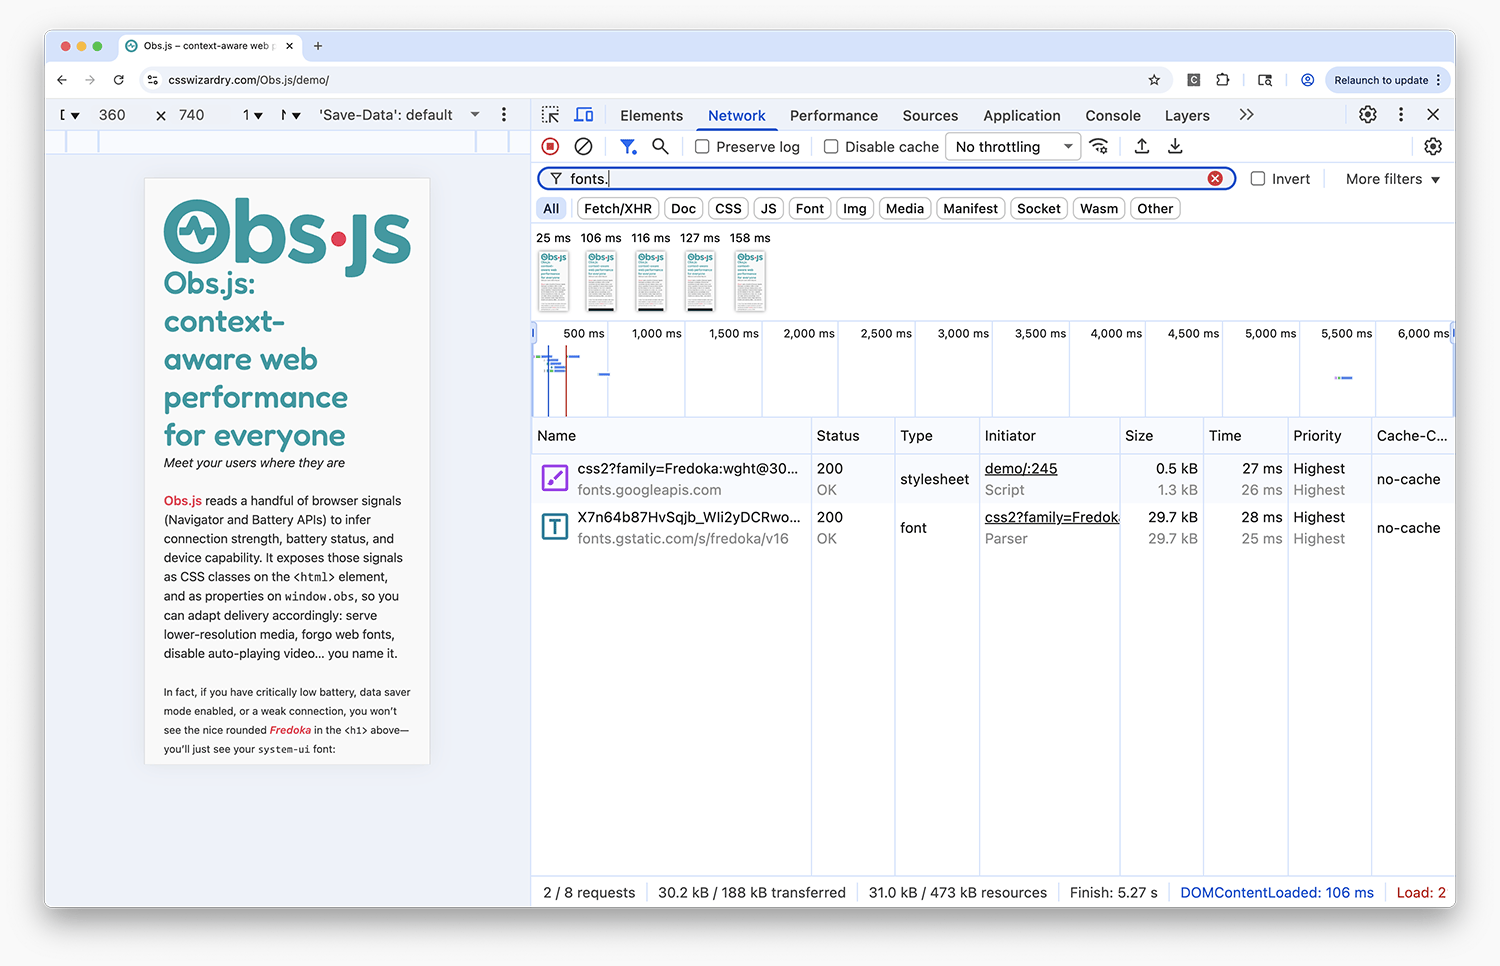Screen dimensions: 1500x966
Task: Click the viewport width field 360
Action: coord(112,115)
